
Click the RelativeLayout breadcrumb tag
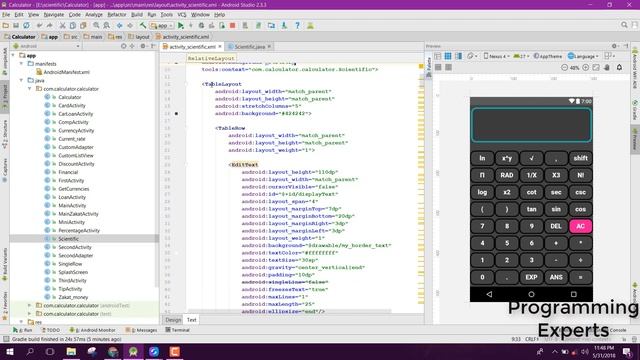(x=211, y=58)
